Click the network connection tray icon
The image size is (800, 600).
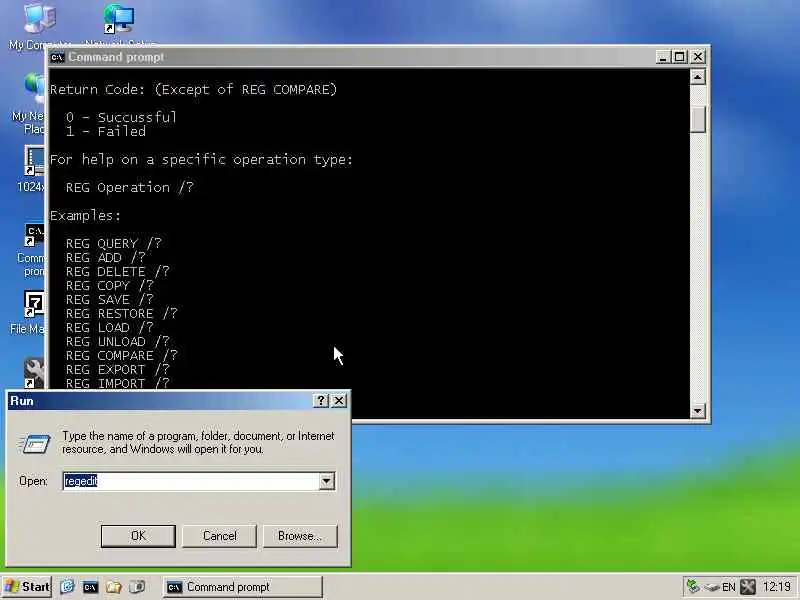tap(693, 587)
